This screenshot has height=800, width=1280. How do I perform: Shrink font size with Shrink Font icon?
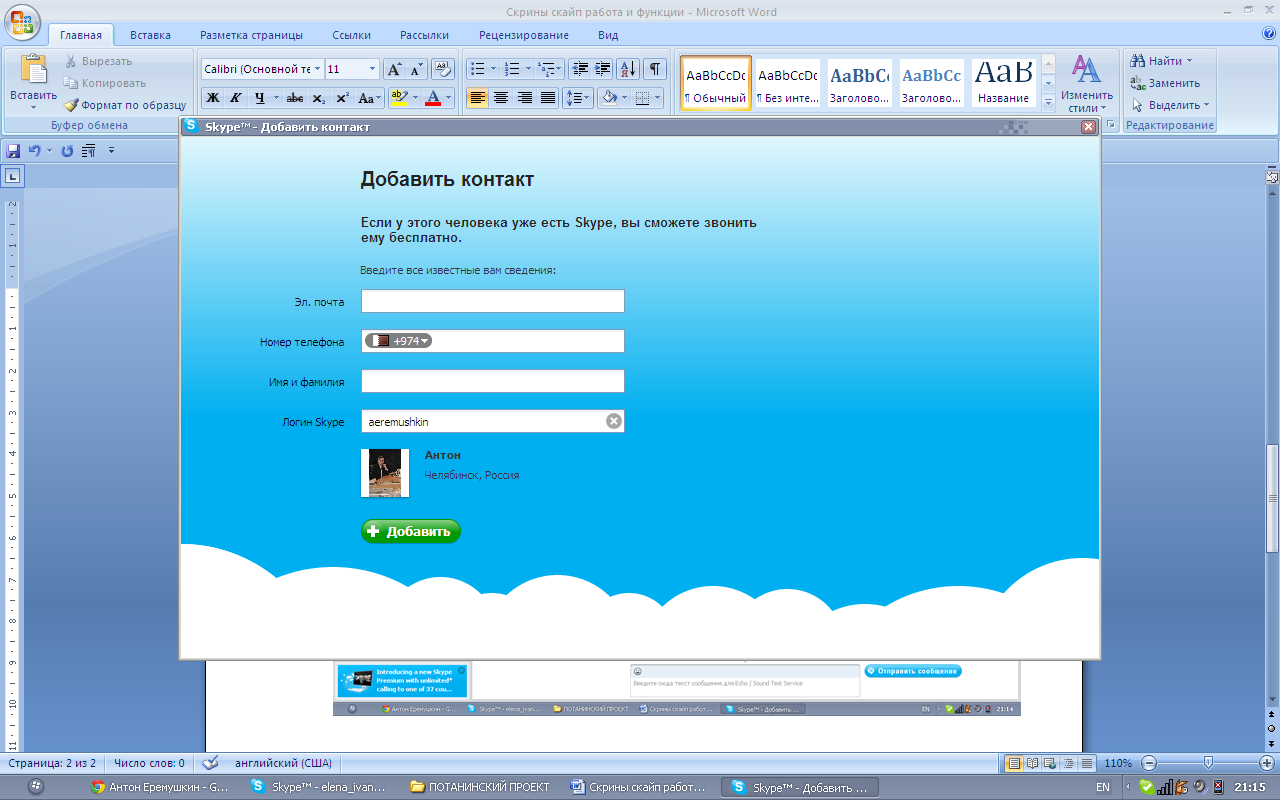[x=418, y=69]
